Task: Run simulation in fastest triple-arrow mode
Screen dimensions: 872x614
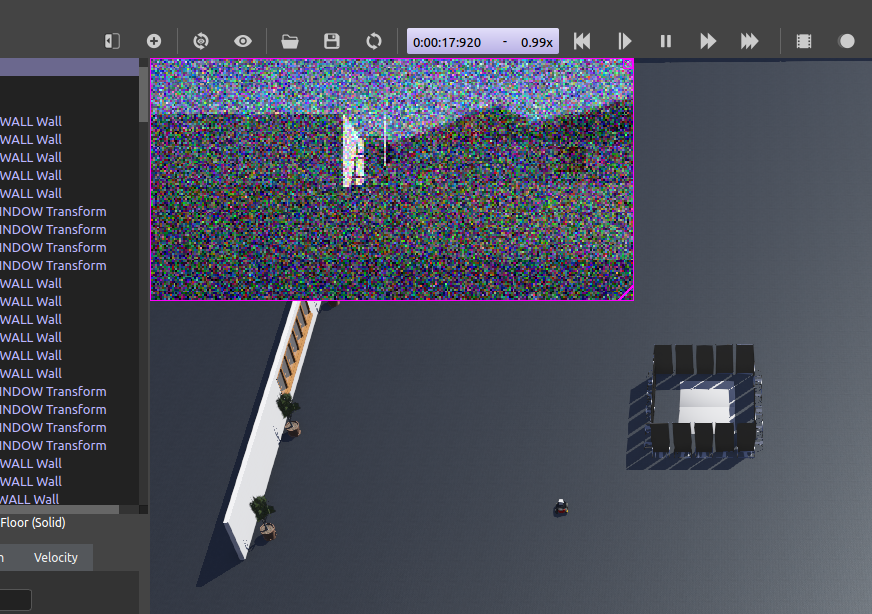Action: (x=749, y=41)
